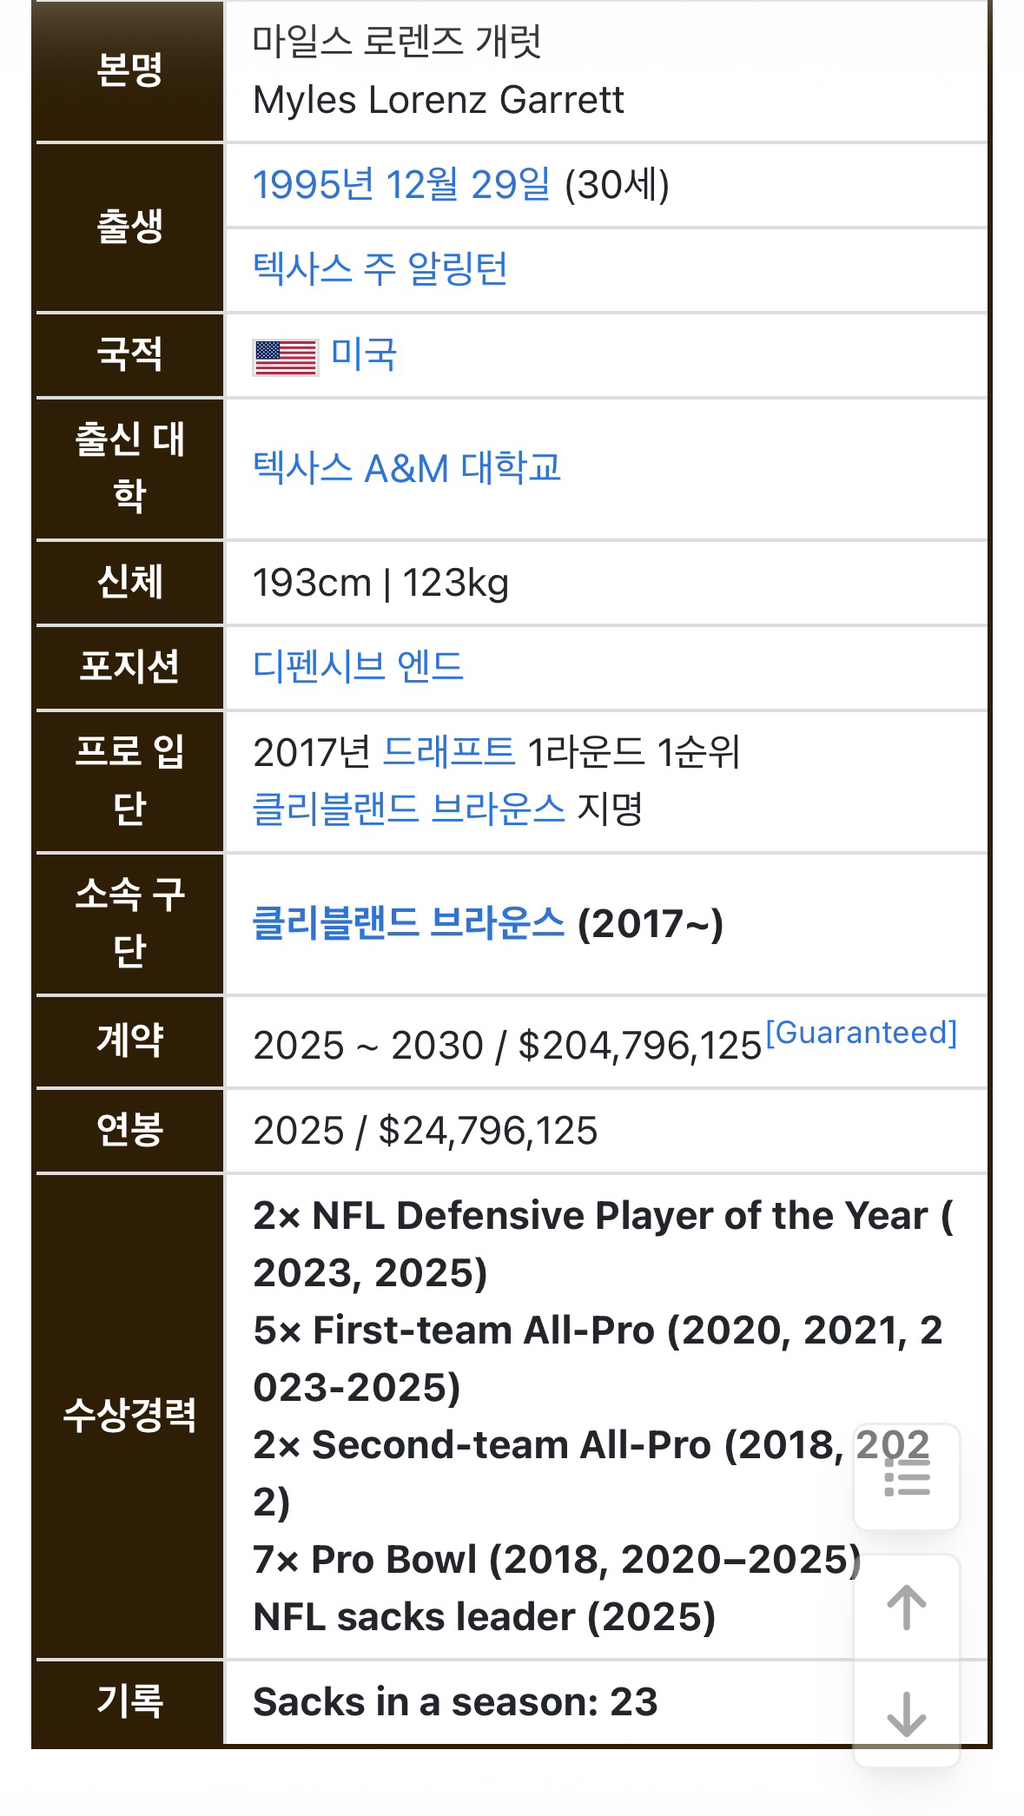
Task: Open the 디펜시브 엔드 position link
Action: [358, 666]
